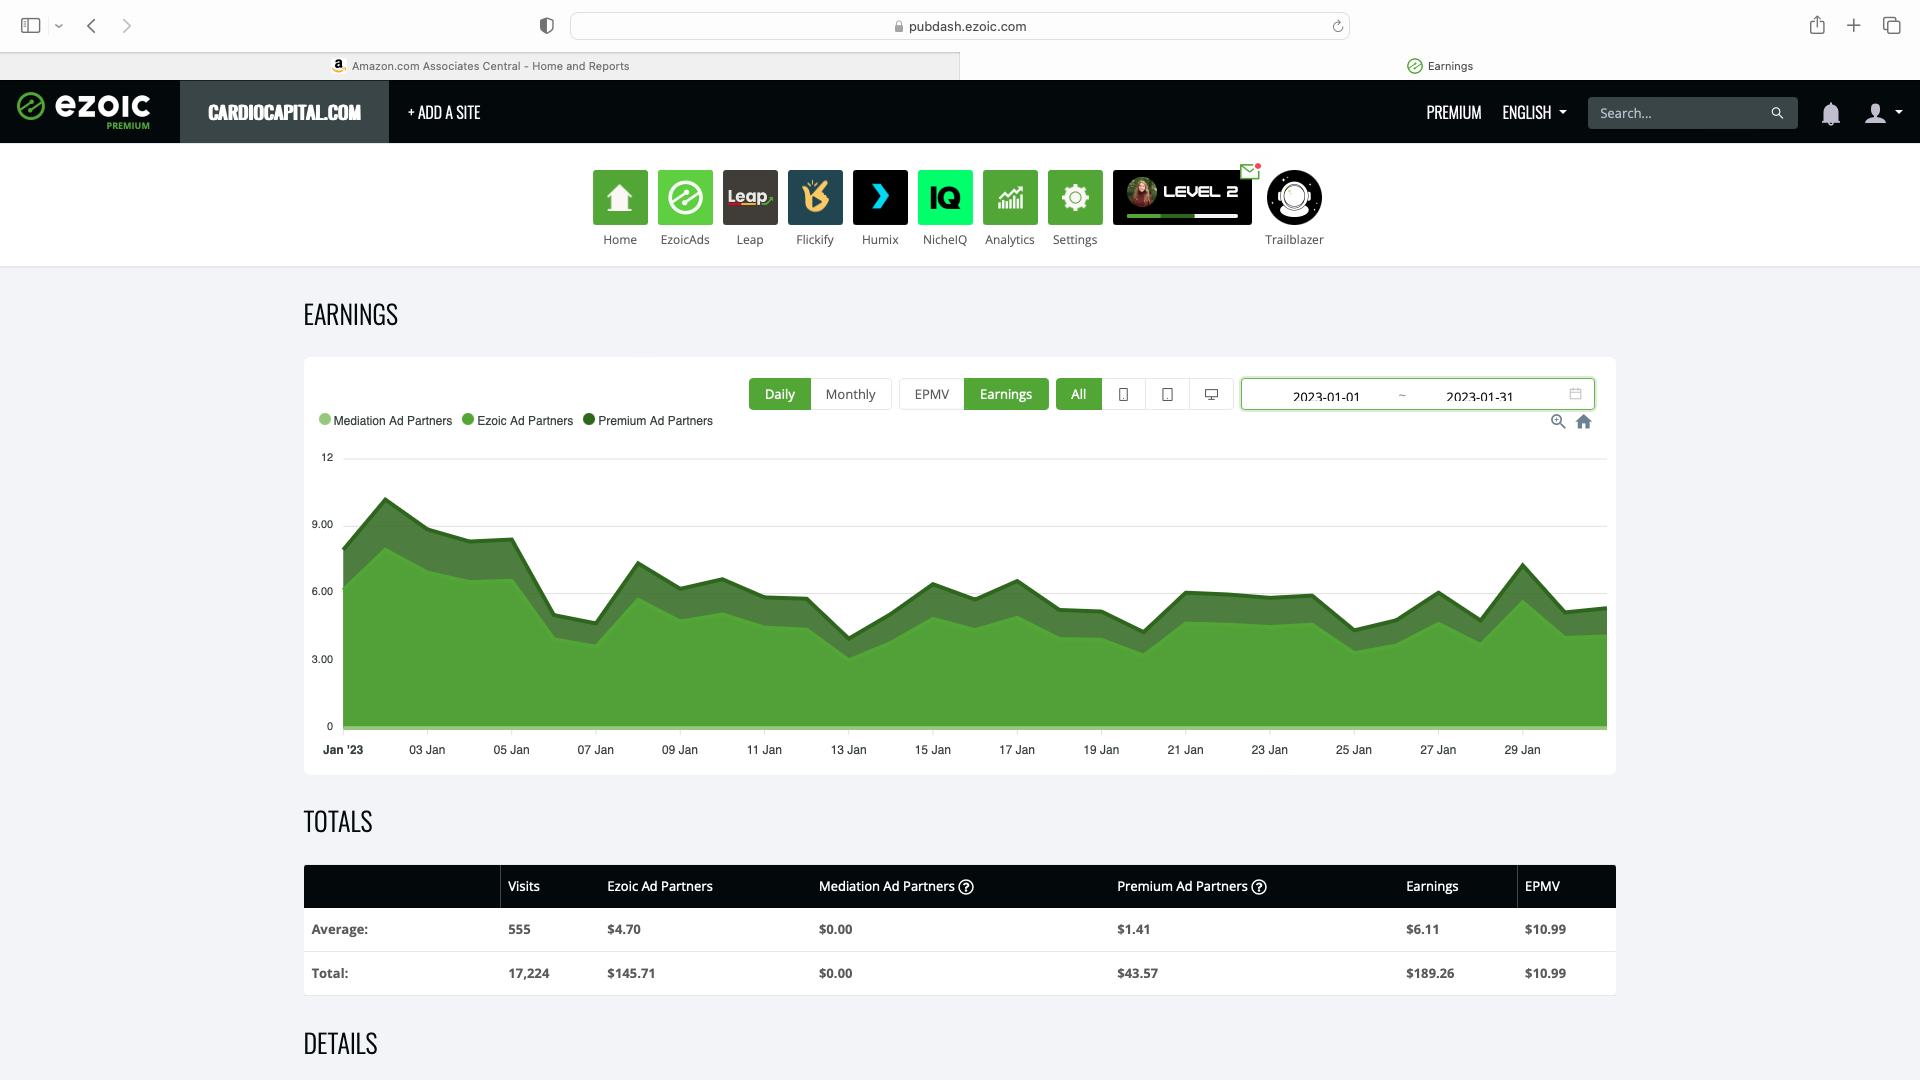The height and width of the screenshot is (1080, 1920).
Task: Open the Humix icon
Action: click(880, 197)
